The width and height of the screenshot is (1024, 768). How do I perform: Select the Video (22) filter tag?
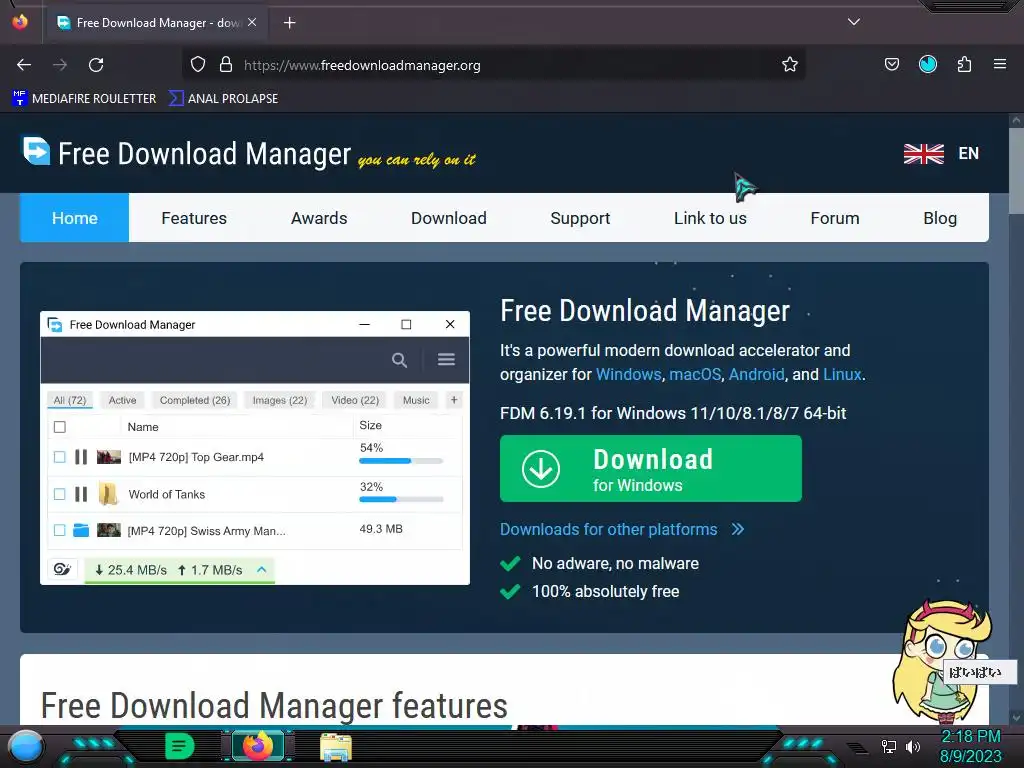pos(355,400)
